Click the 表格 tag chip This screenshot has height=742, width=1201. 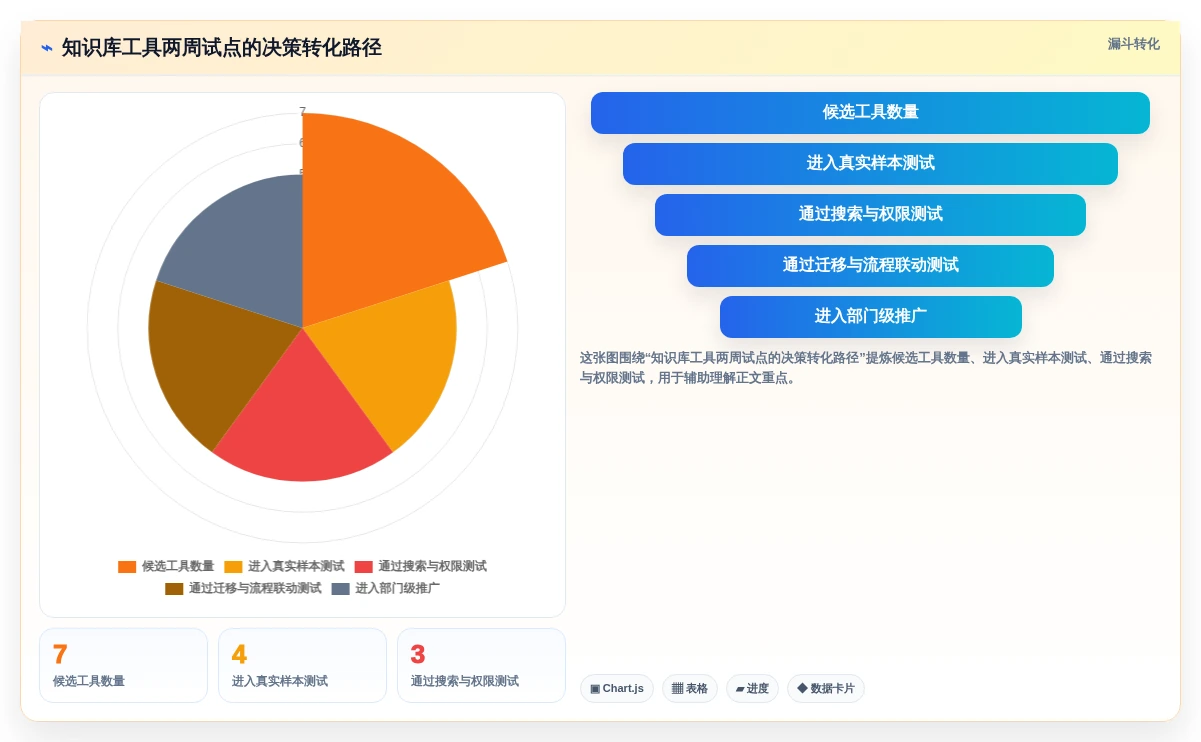pos(690,689)
